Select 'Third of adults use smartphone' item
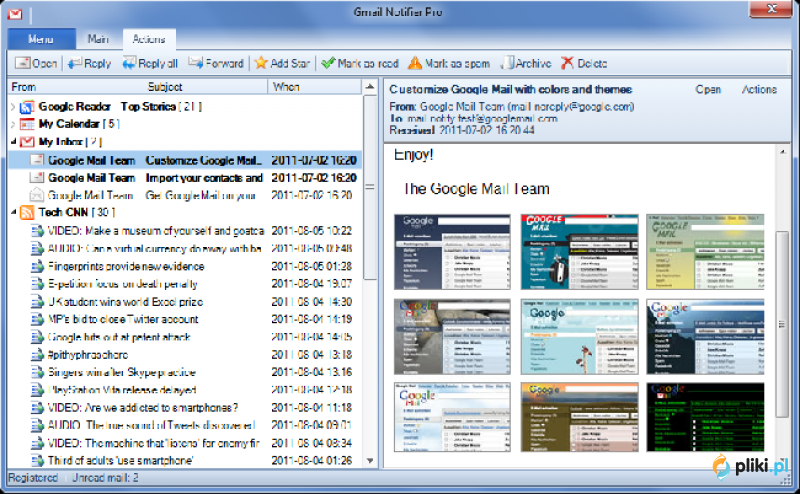800x494 pixels. [x=185, y=460]
